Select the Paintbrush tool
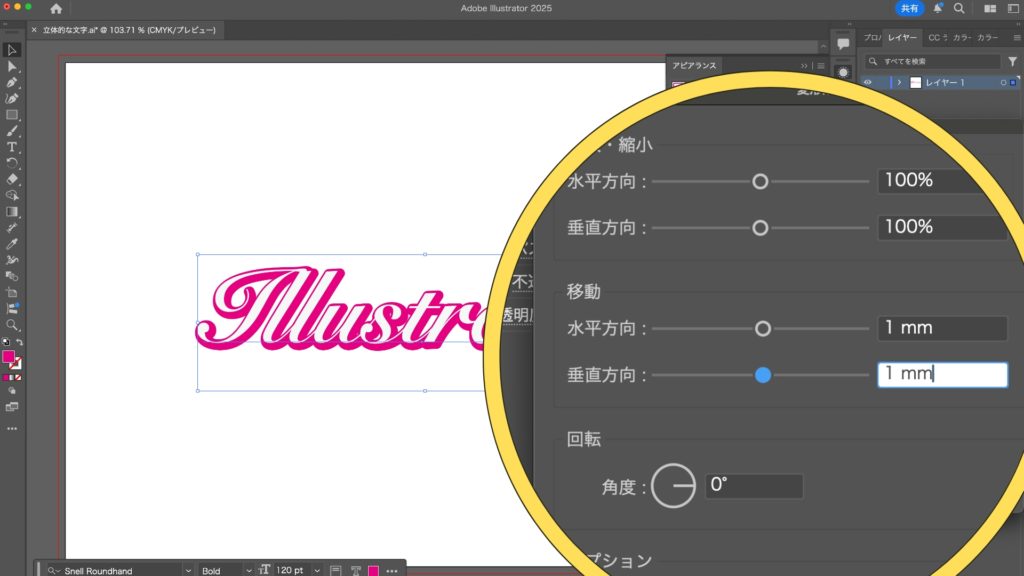The height and width of the screenshot is (576, 1024). (x=12, y=131)
